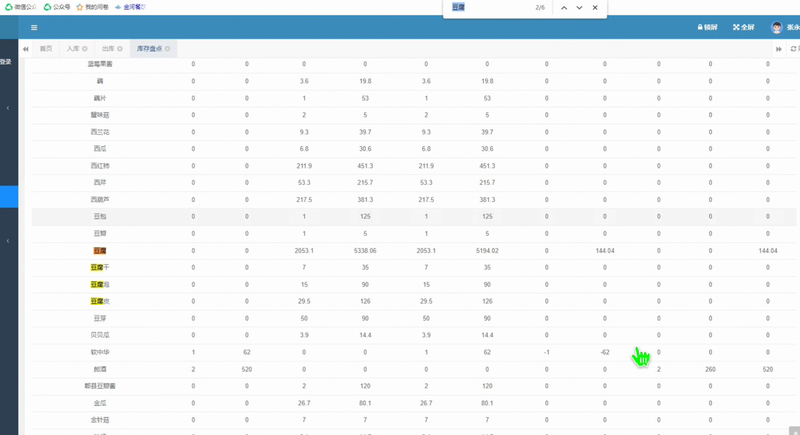
Task: Switch to the 出库 tab
Action: coord(108,49)
